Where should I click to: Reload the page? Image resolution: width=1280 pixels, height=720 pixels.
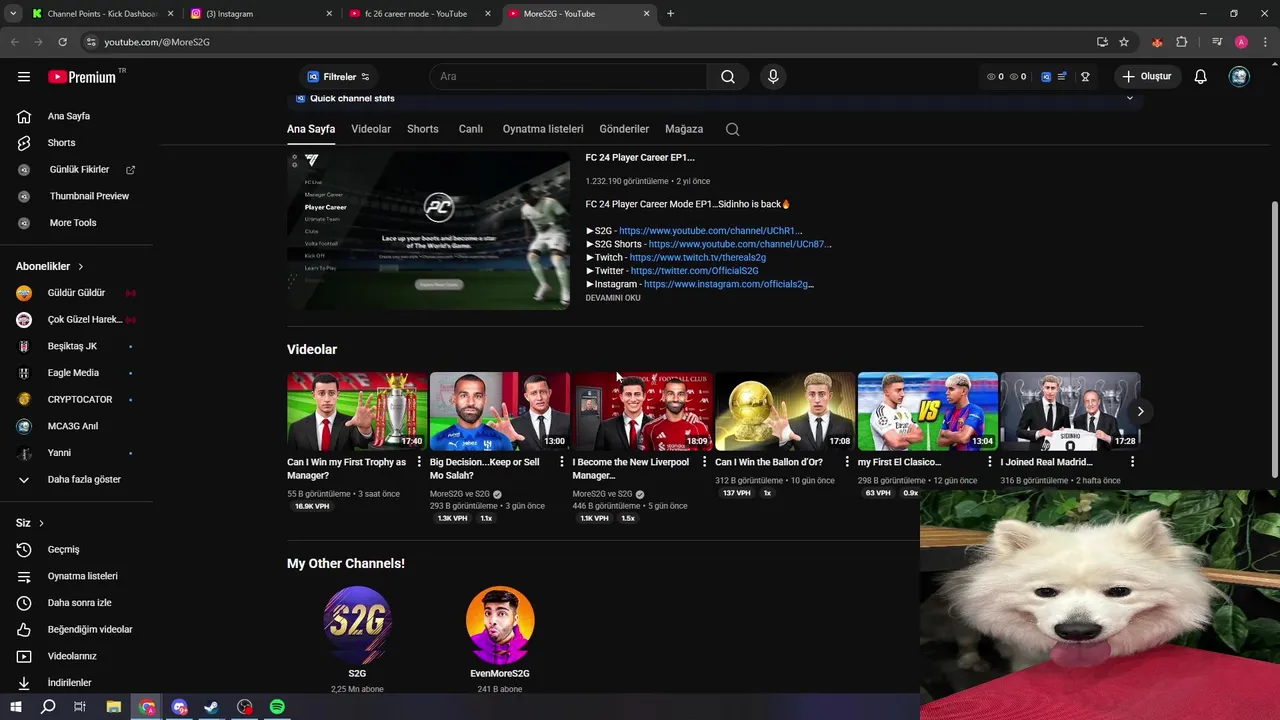tap(62, 42)
